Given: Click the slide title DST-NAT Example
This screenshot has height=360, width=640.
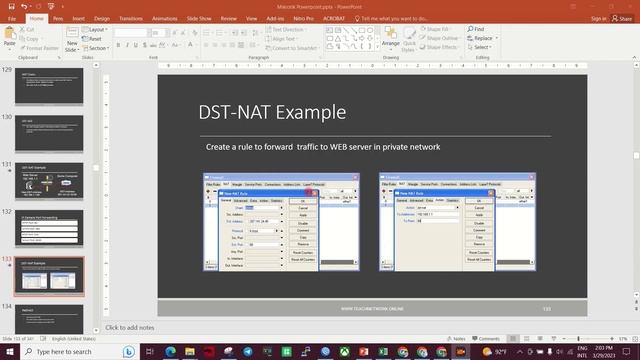Looking at the screenshot, I should [272, 112].
